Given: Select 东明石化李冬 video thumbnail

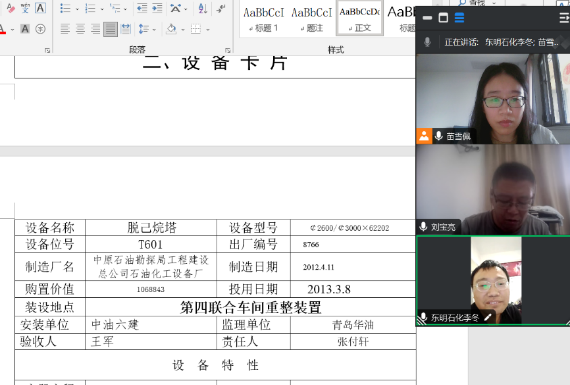Looking at the screenshot, I should click(493, 280).
